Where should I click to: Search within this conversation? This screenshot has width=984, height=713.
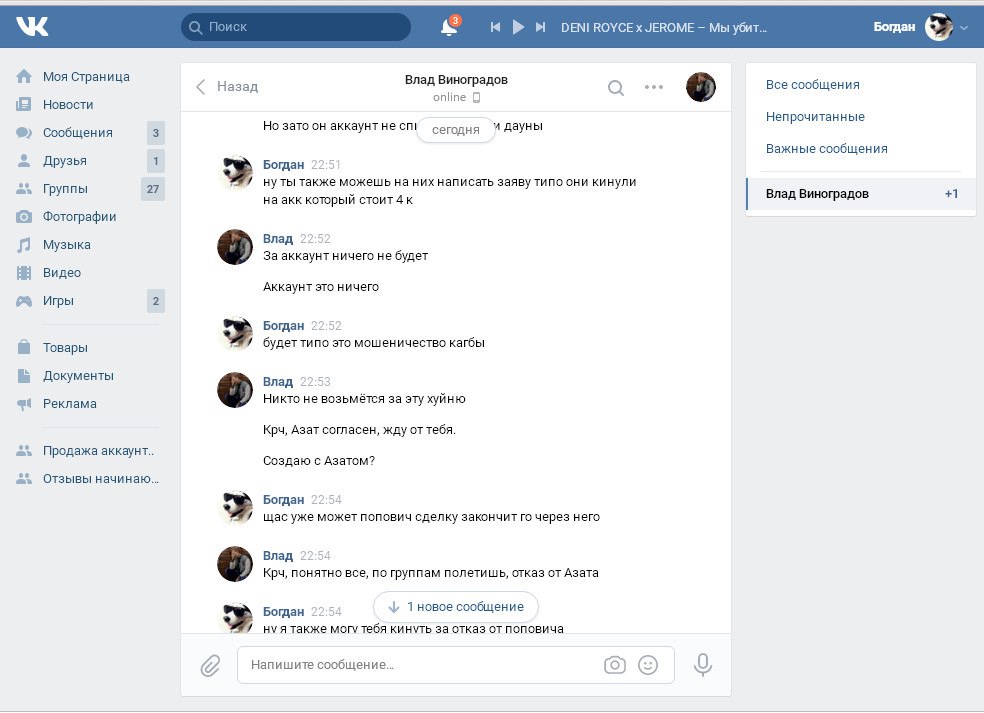pyautogui.click(x=616, y=88)
